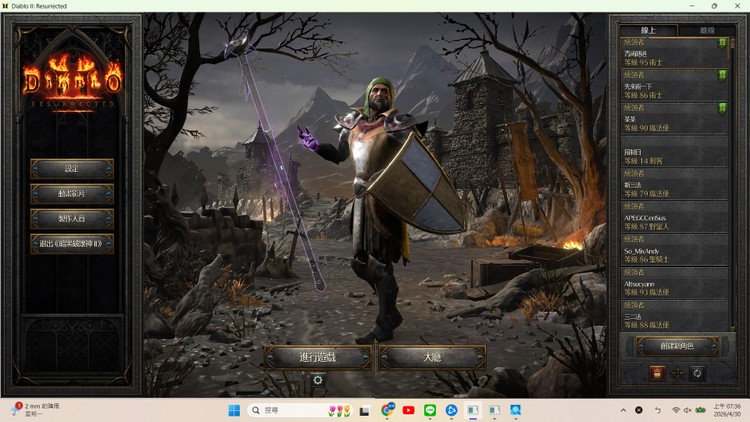Open the clock and date at 07:36
Image resolution: width=750 pixels, height=422 pixels.
coord(727,410)
